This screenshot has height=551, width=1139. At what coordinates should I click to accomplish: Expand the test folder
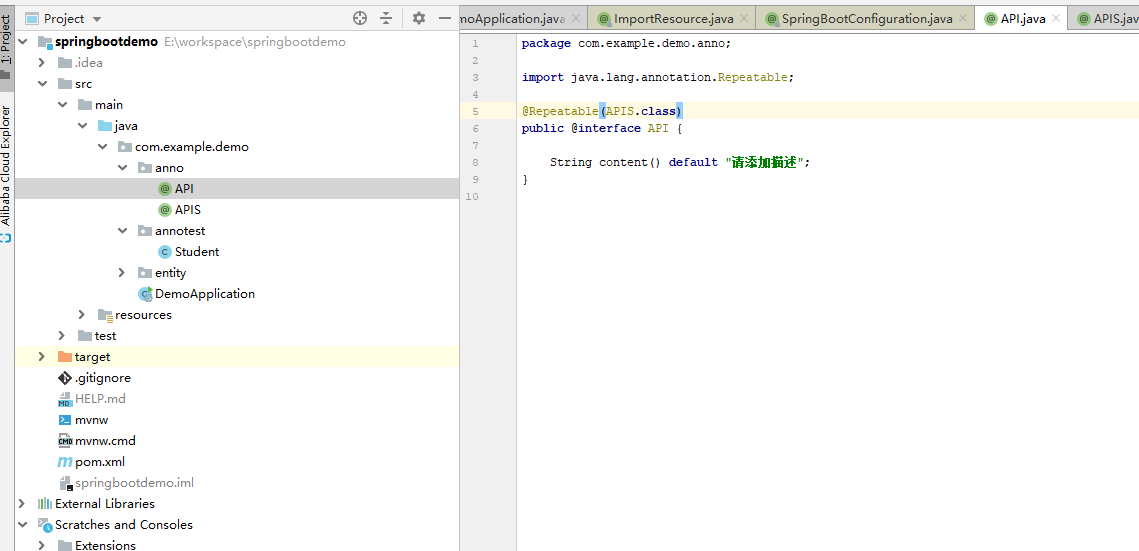[x=62, y=336]
